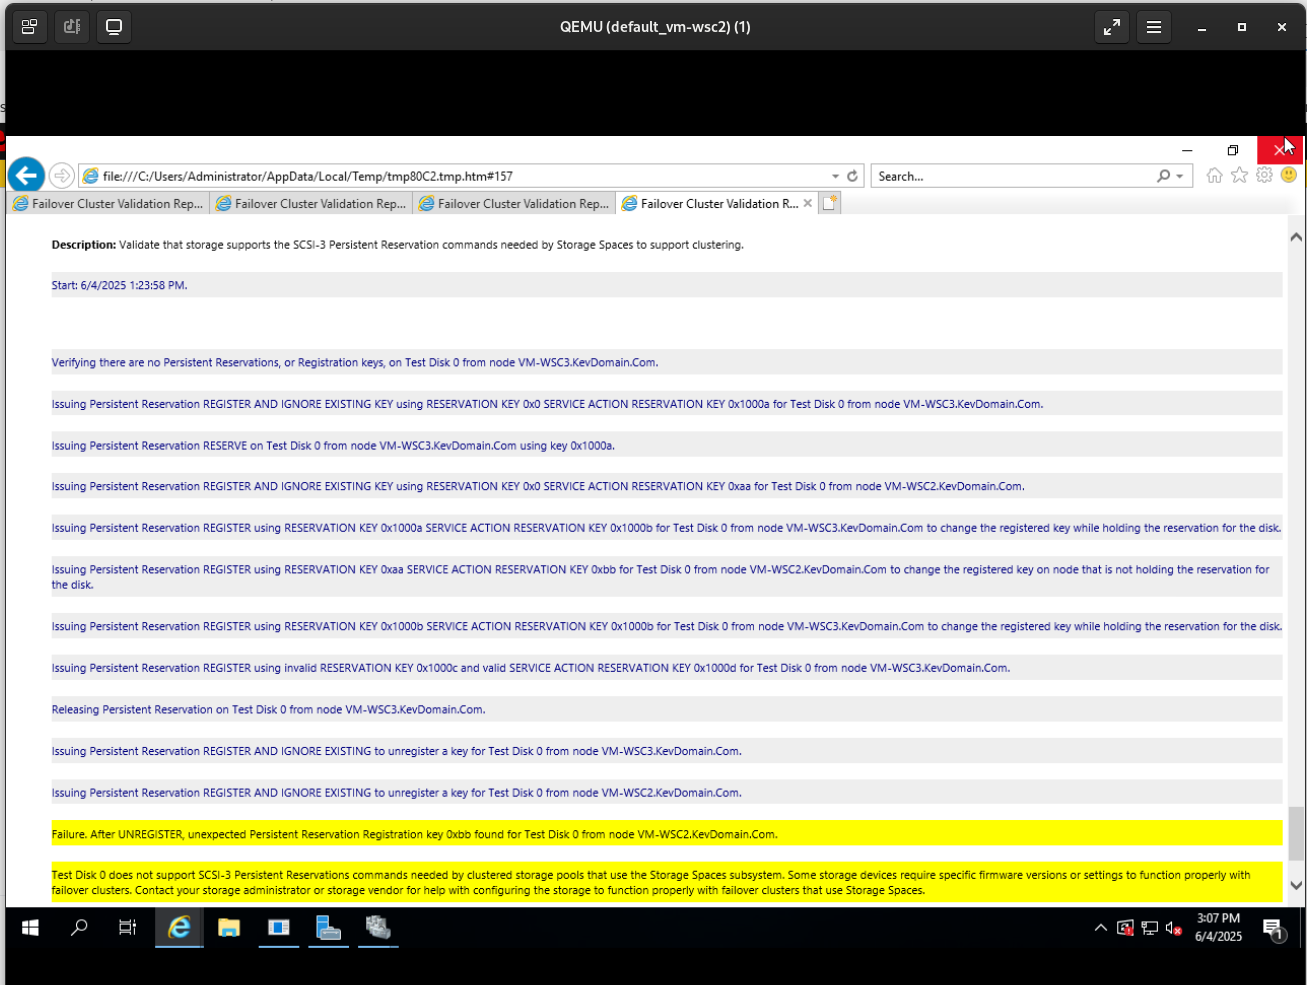Click the page's vertical scrollbar down arrow
The height and width of the screenshot is (985, 1307).
pyautogui.click(x=1296, y=885)
